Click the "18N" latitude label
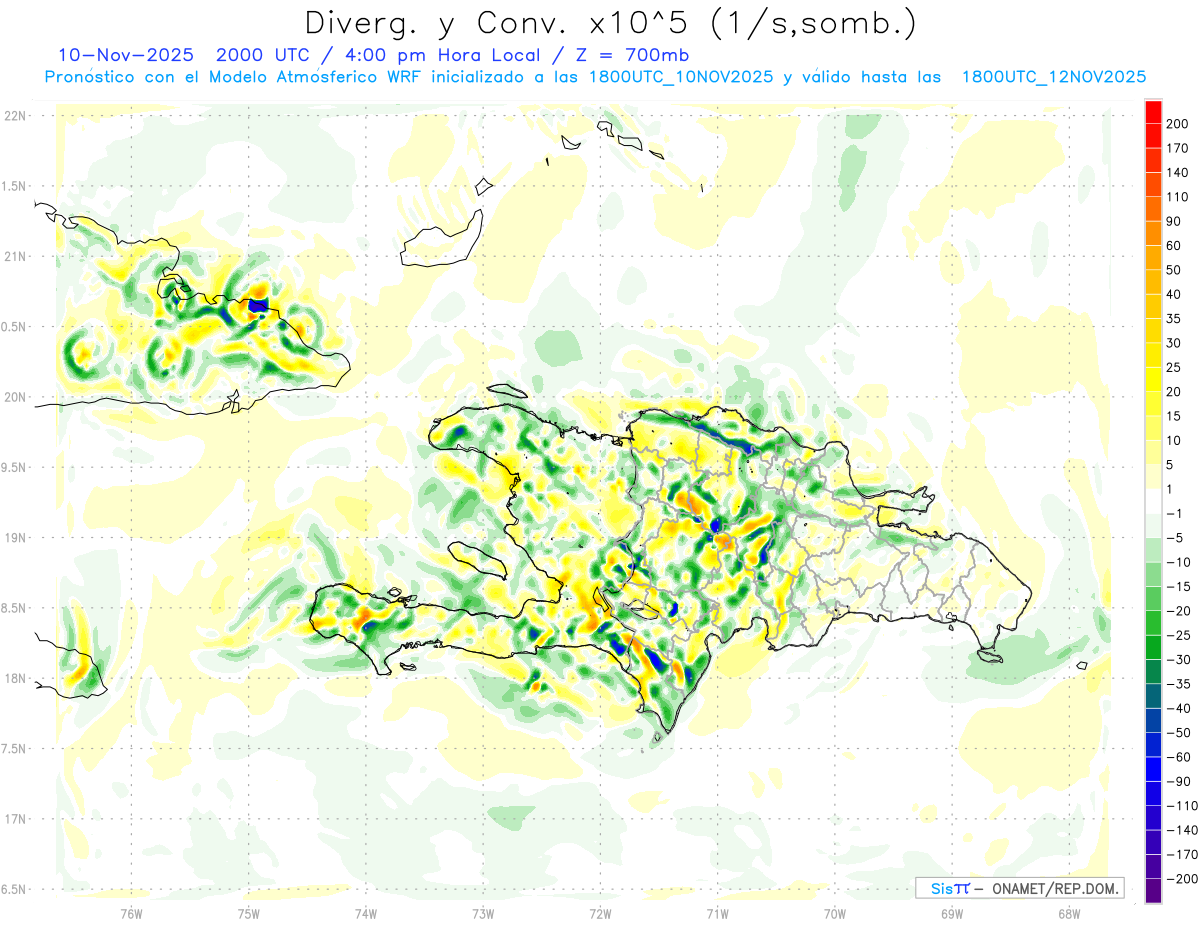 [x=15, y=678]
